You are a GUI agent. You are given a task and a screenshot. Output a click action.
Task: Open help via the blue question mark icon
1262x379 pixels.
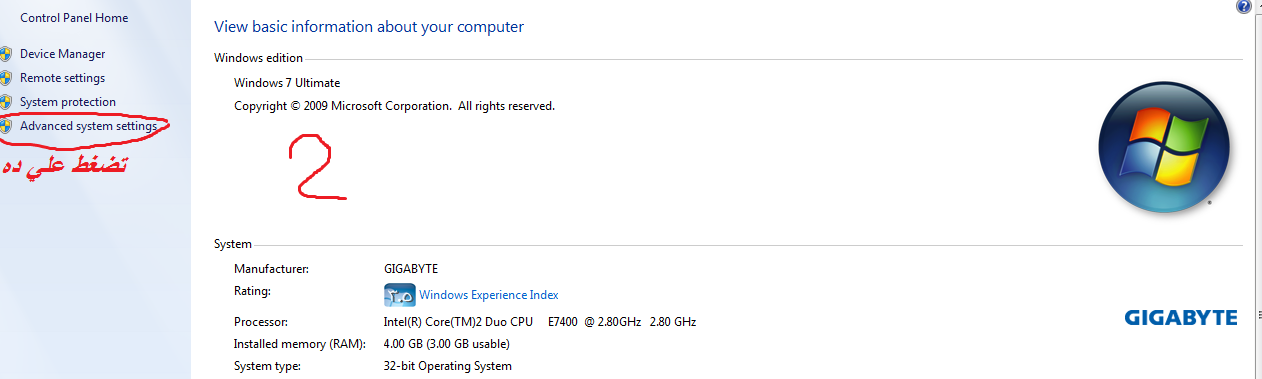click(x=1244, y=6)
